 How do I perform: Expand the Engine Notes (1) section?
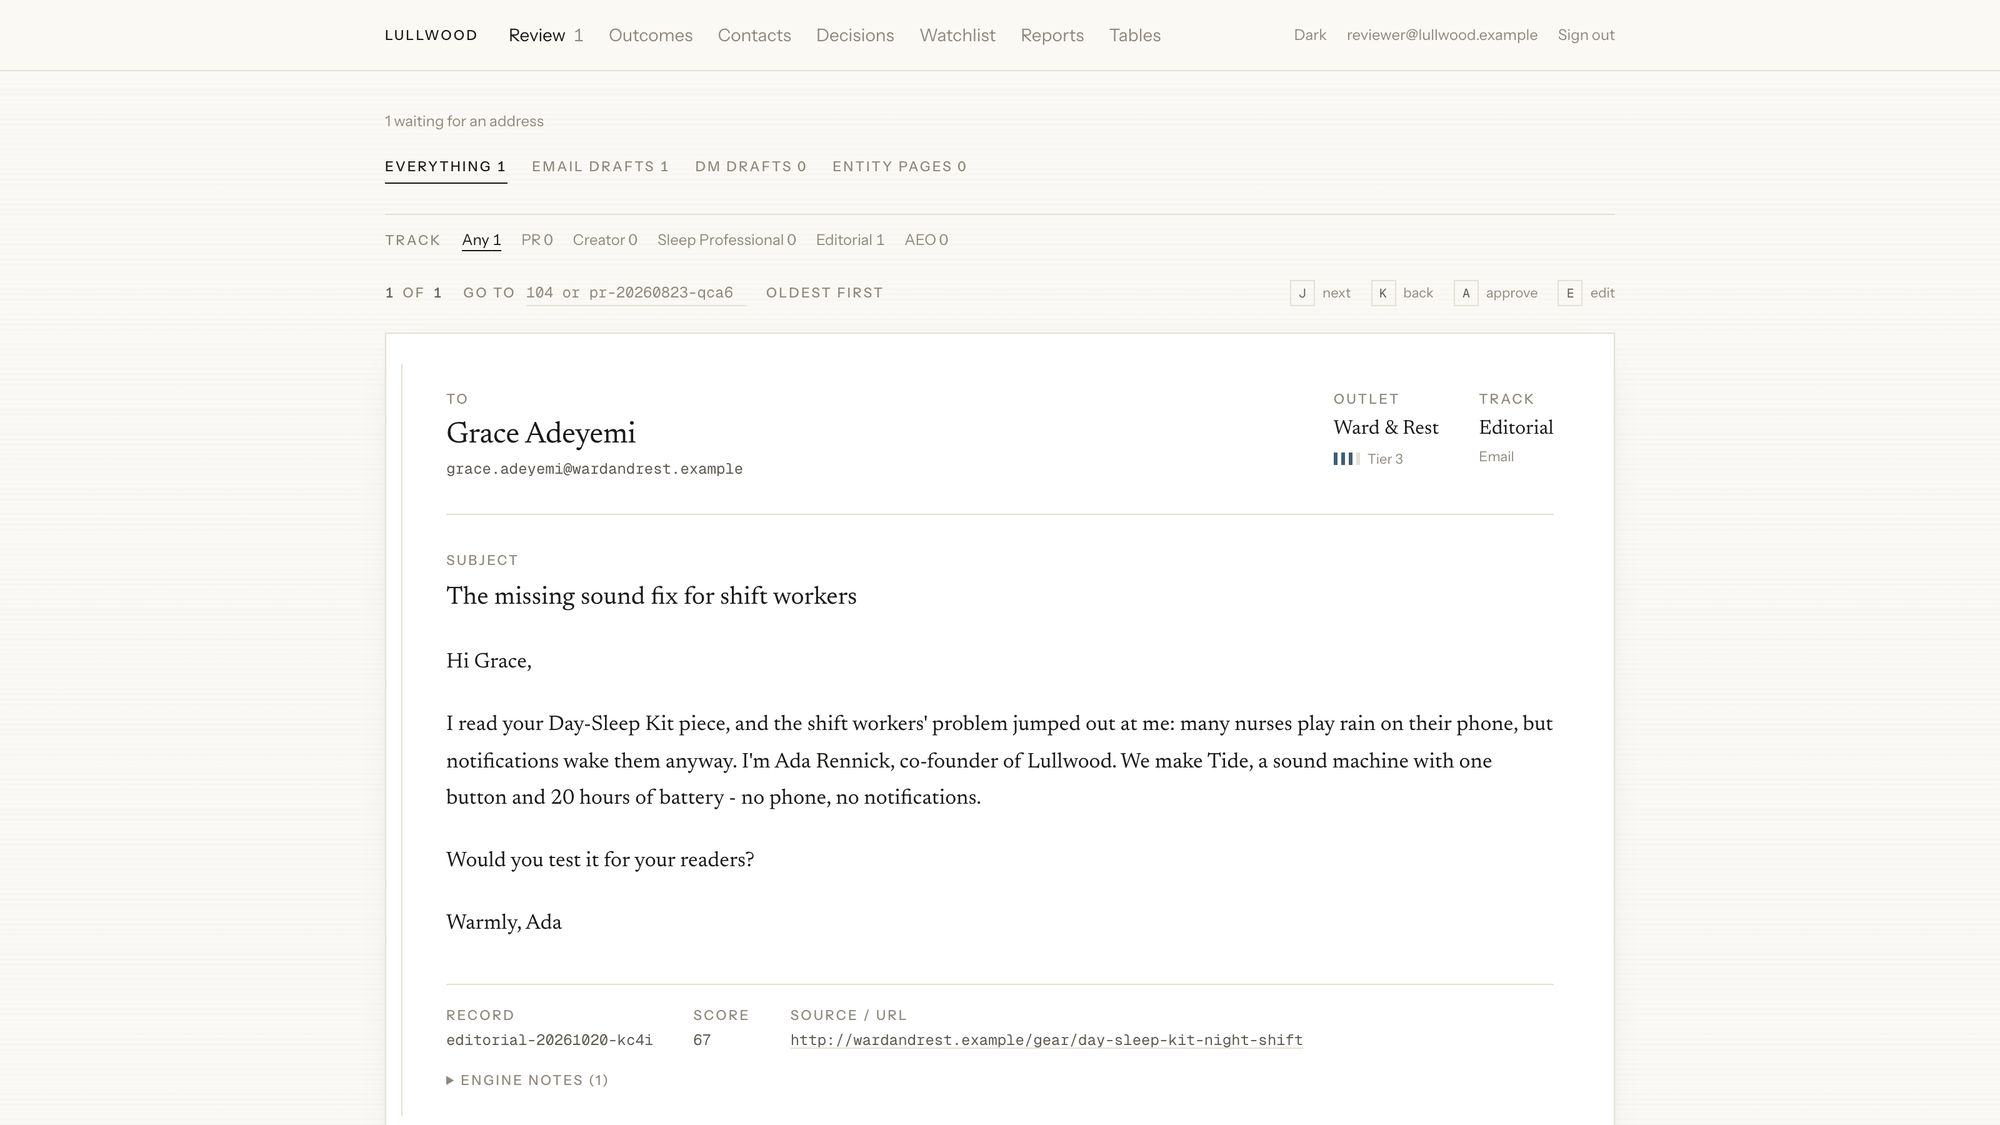click(x=527, y=1080)
